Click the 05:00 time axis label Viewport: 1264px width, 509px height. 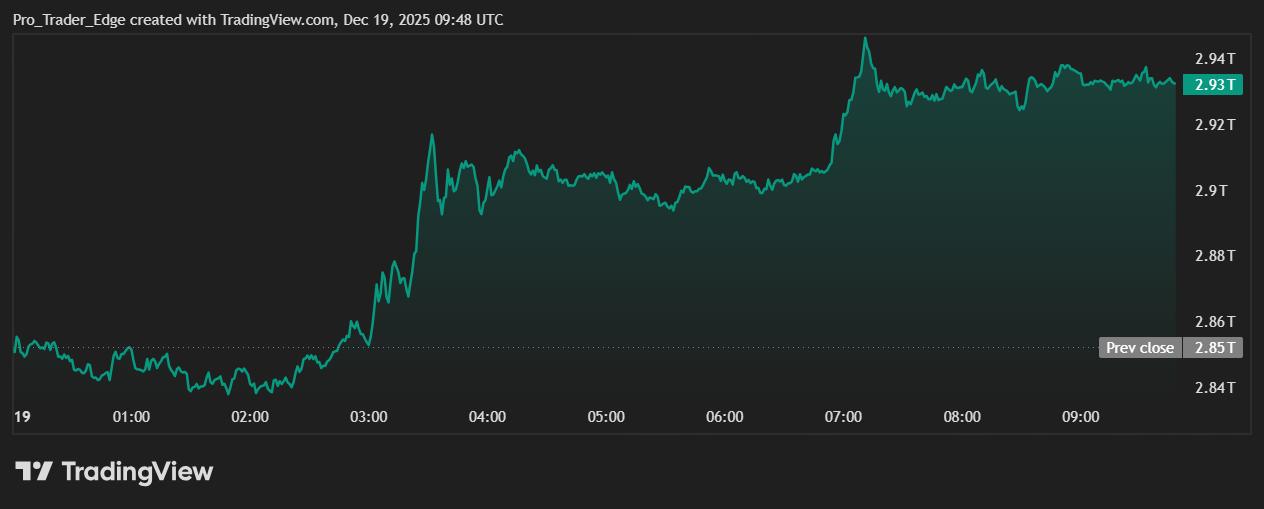point(606,417)
